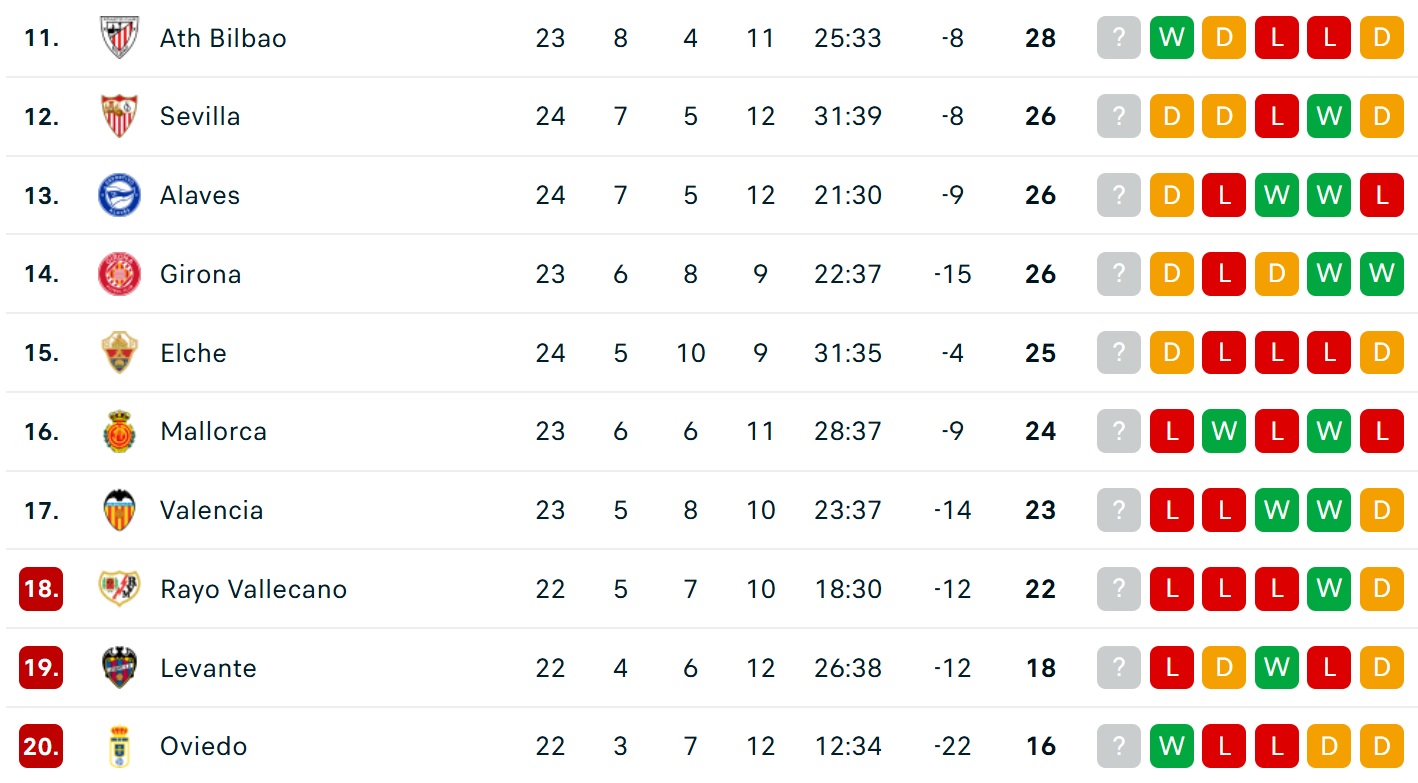The height and width of the screenshot is (783, 1418).
Task: Open the Rayo Vallecano team page
Action: coord(253,589)
